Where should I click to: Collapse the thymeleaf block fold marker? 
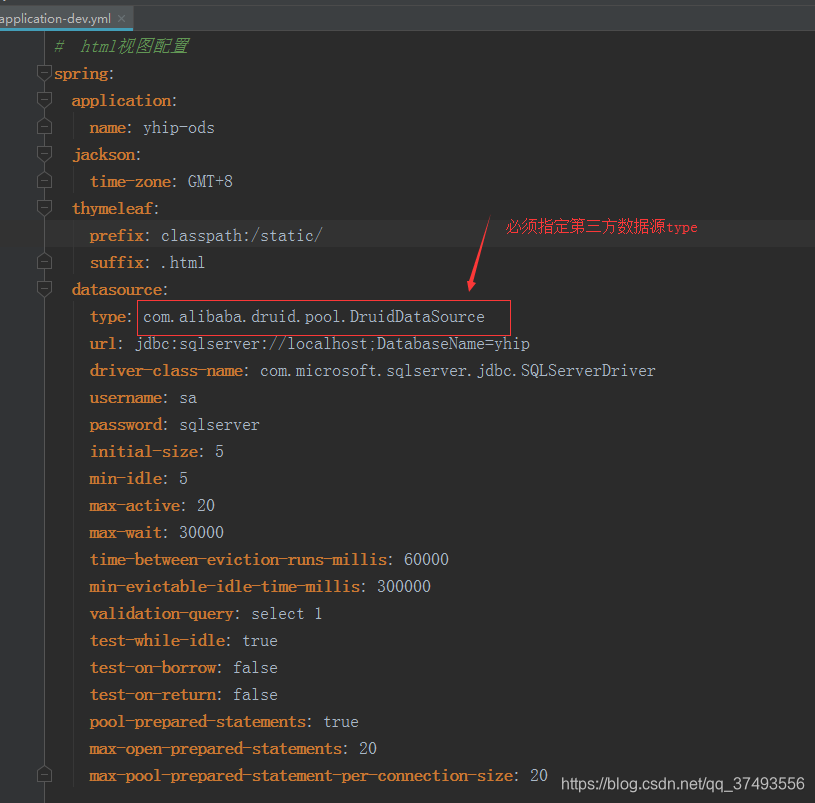pos(45,208)
